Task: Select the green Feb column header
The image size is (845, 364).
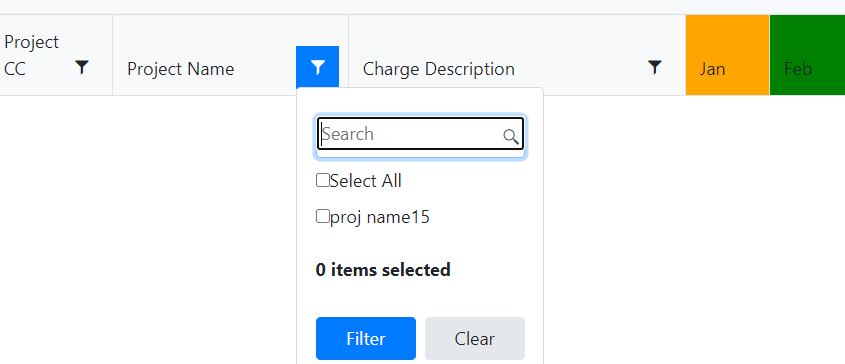Action: [x=807, y=55]
